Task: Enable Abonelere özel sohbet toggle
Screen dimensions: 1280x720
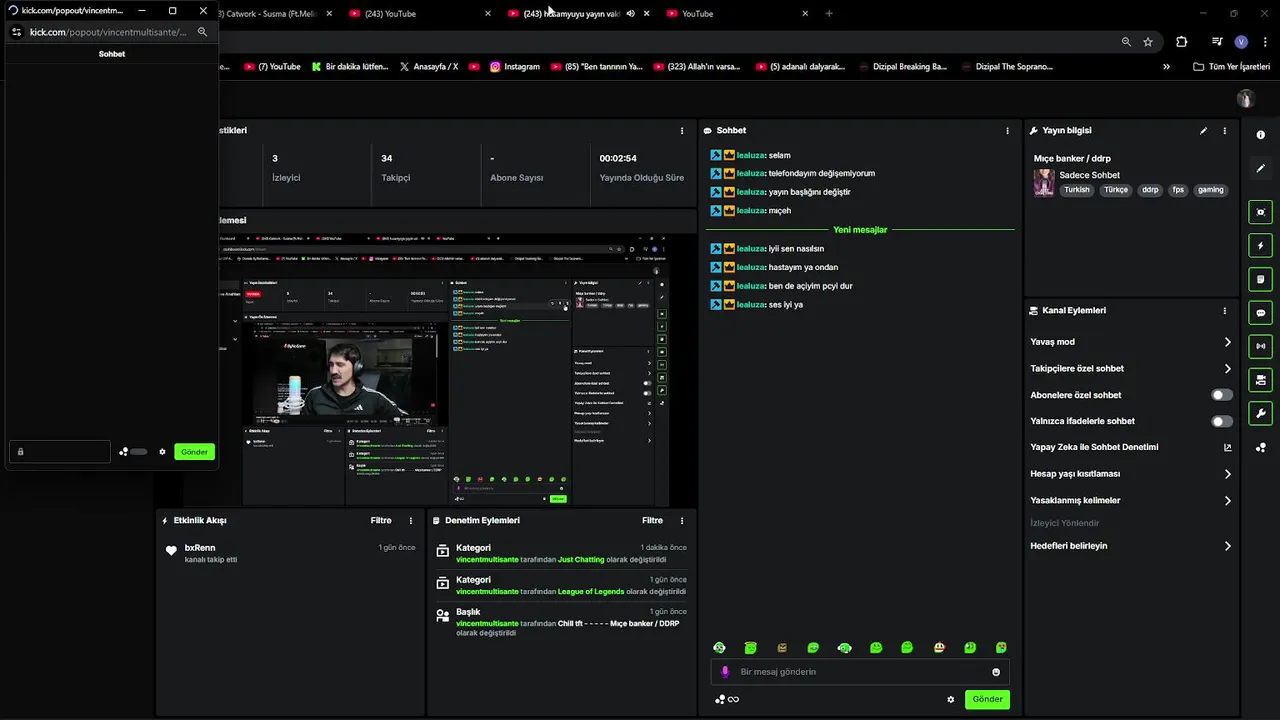Action: click(x=1222, y=395)
